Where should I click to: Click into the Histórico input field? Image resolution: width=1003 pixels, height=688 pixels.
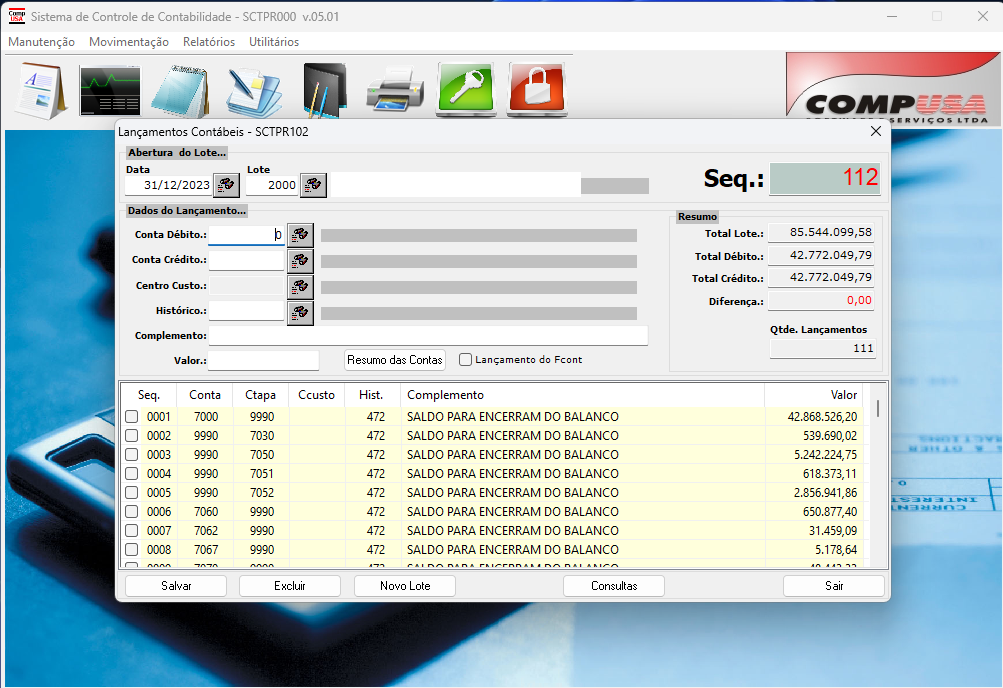[246, 311]
